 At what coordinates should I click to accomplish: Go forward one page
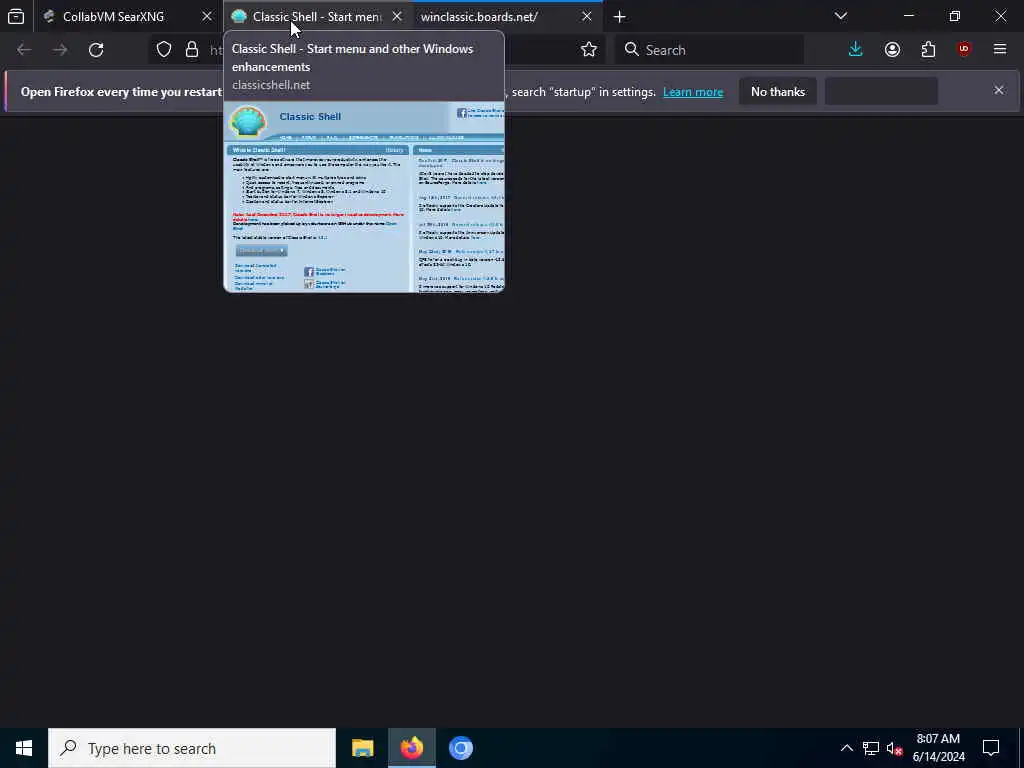(x=60, y=50)
